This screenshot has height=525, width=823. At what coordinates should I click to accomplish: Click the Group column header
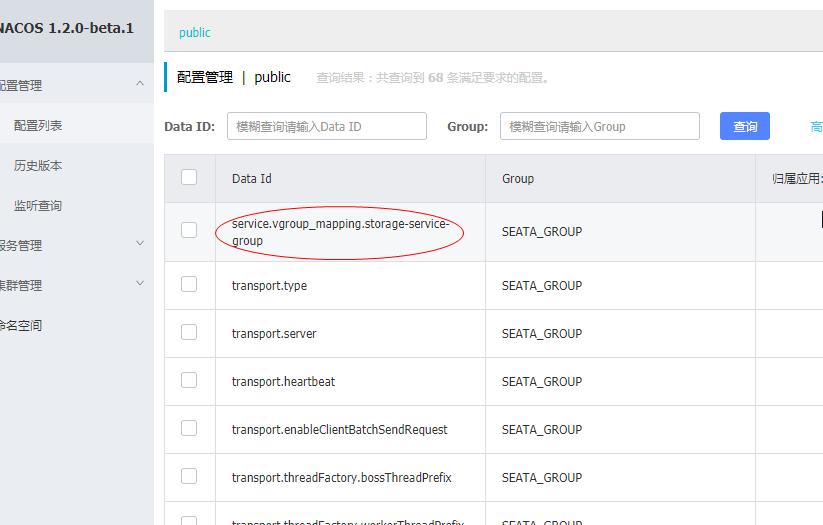[518, 178]
